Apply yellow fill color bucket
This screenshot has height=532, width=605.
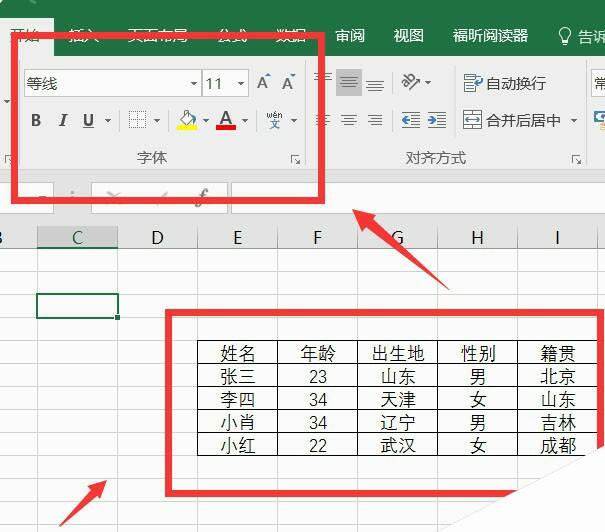pyautogui.click(x=187, y=120)
